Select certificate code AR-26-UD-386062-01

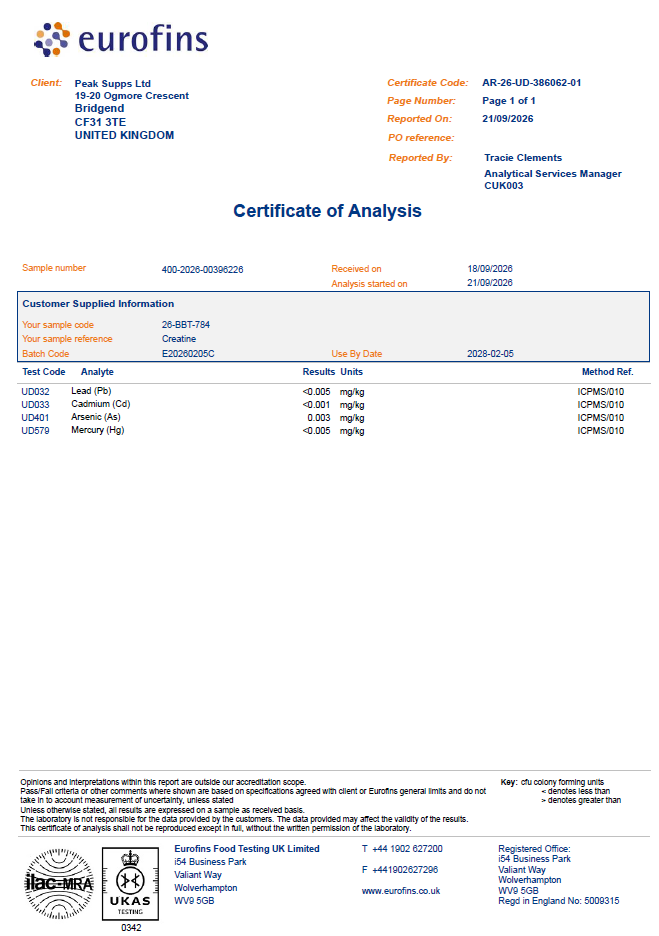531,82
